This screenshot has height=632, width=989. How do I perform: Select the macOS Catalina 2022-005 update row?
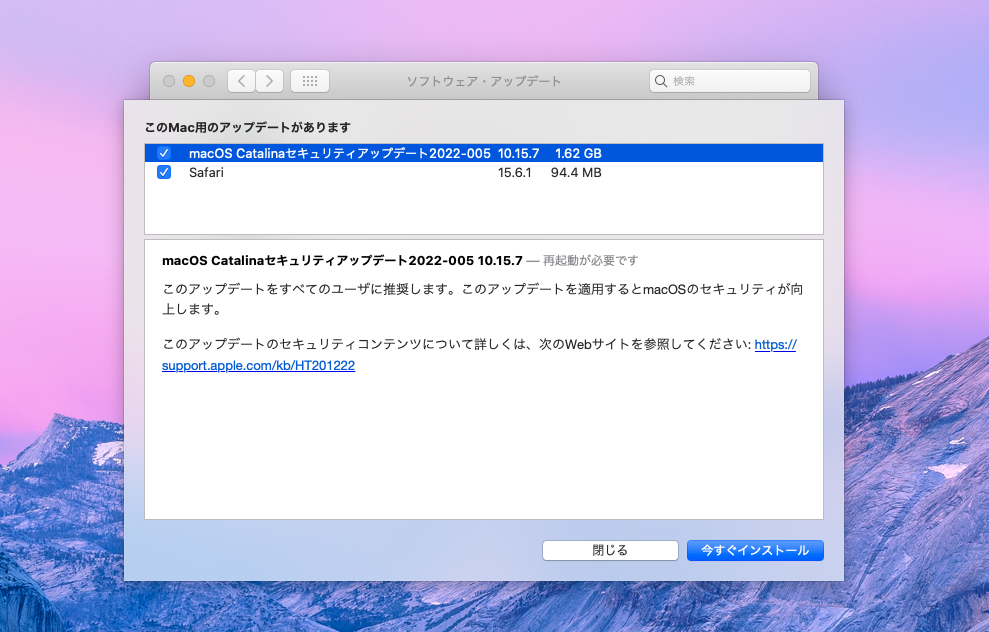coord(484,153)
